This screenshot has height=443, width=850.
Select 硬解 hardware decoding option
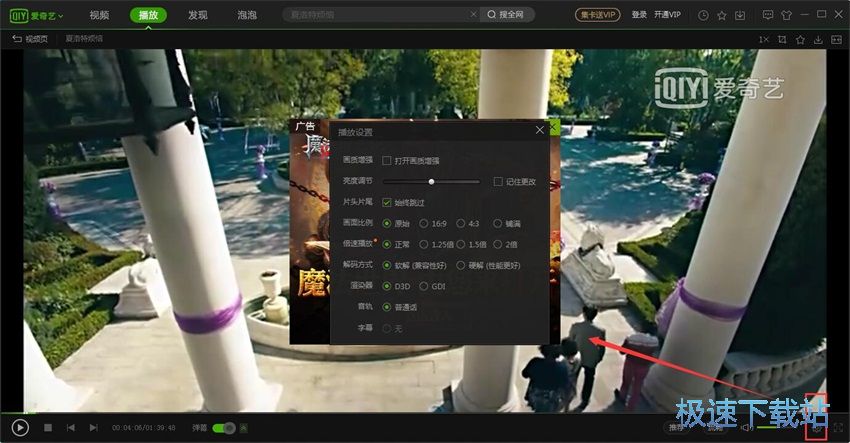[488, 265]
